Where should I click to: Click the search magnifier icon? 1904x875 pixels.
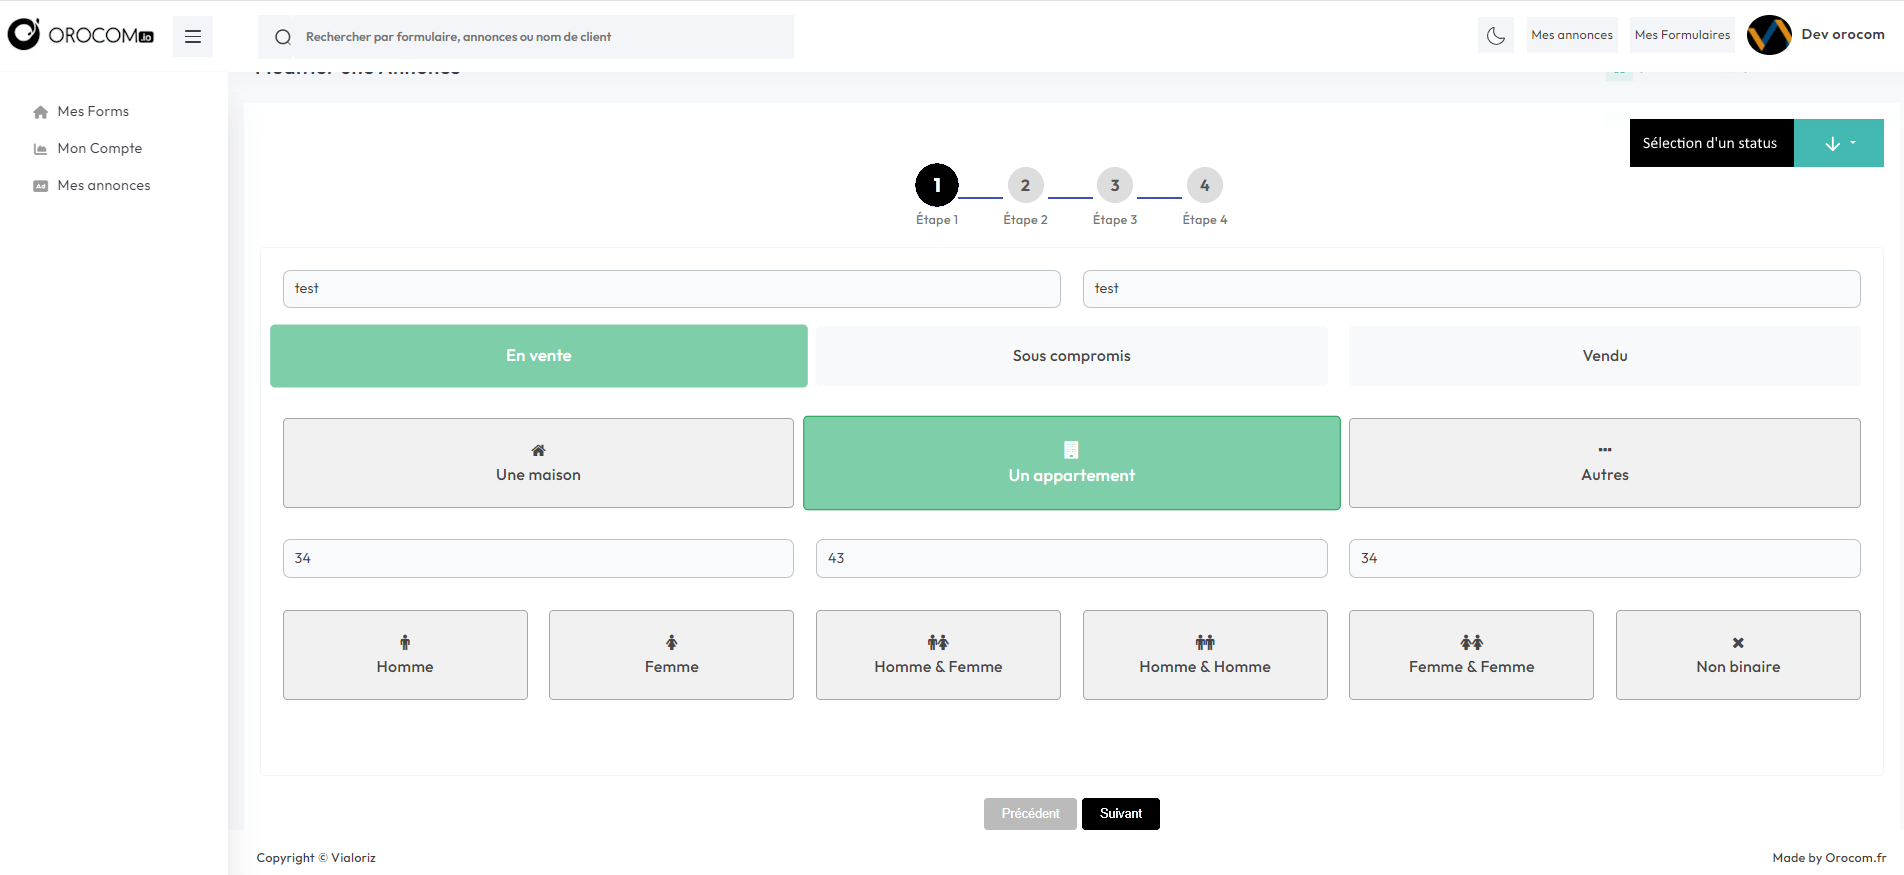283,37
